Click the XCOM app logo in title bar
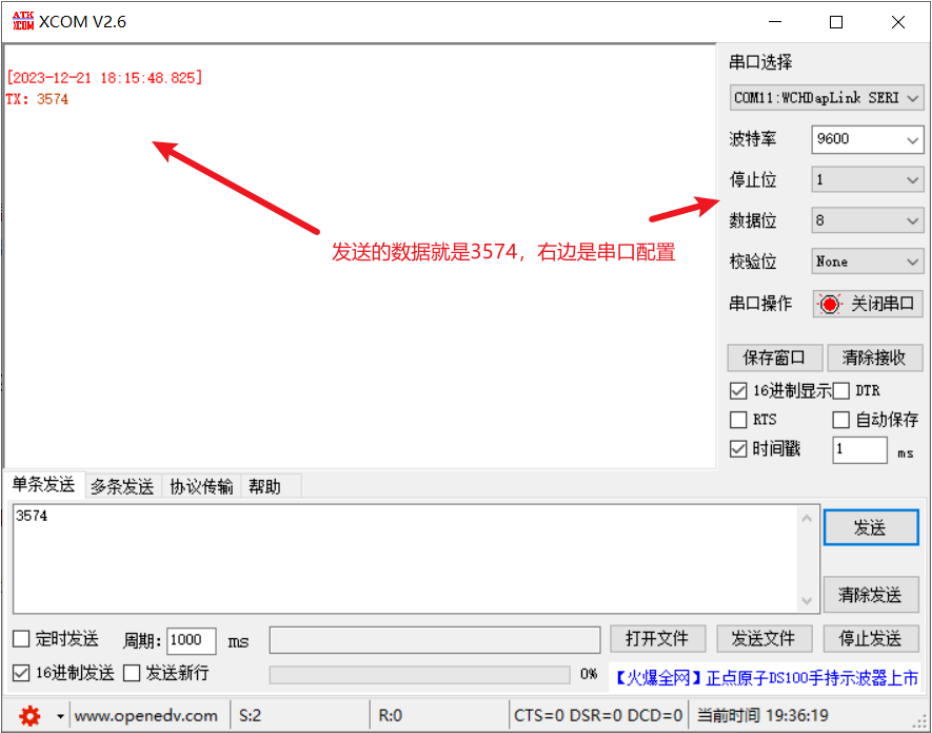 [x=22, y=21]
